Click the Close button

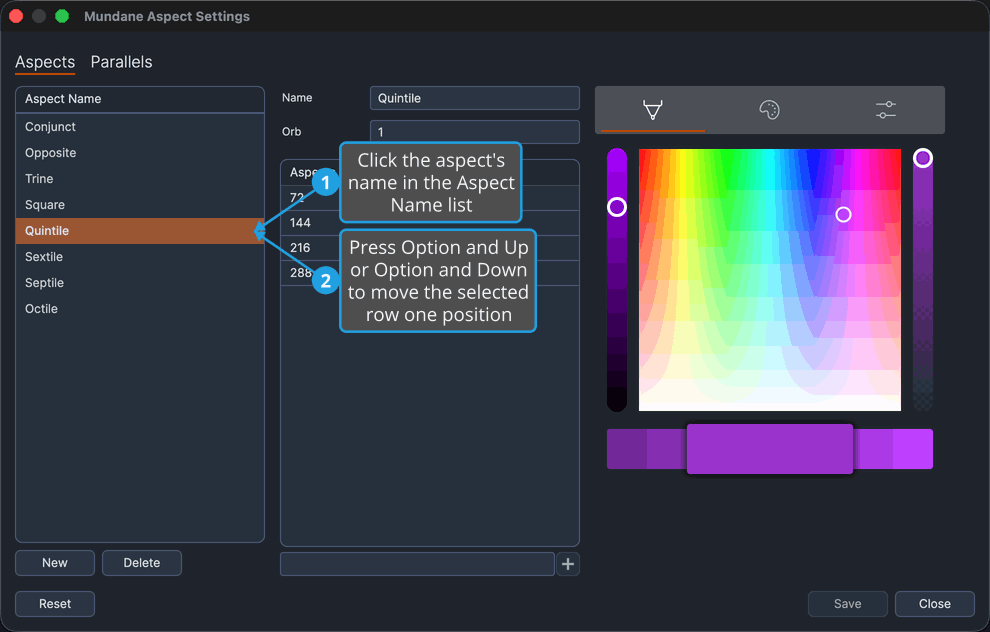(x=934, y=604)
